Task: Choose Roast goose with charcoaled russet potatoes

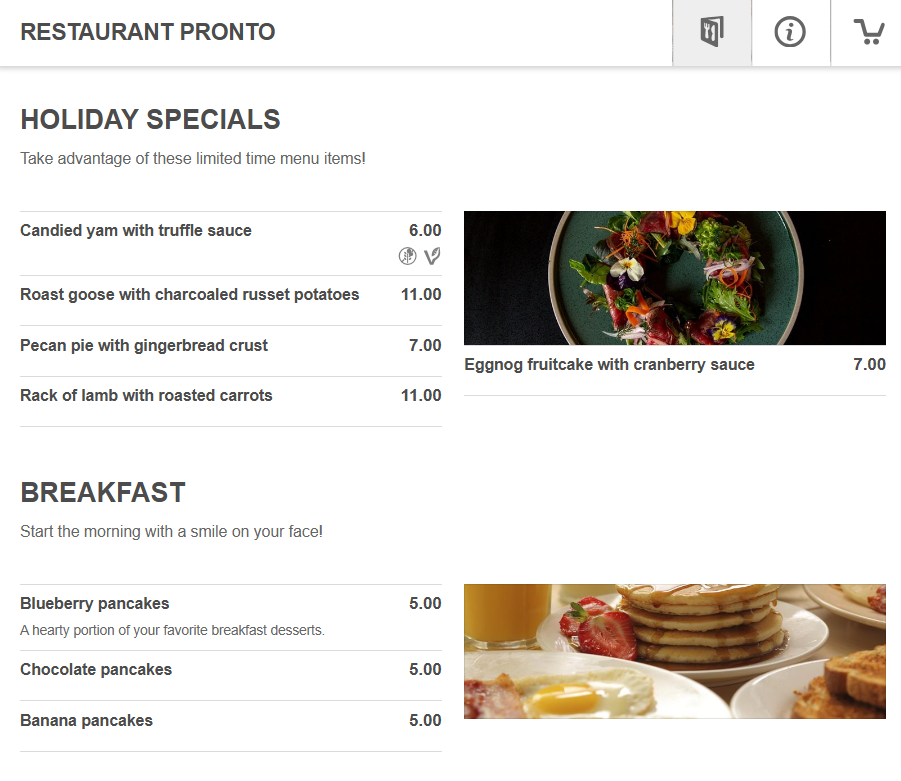Action: (190, 295)
